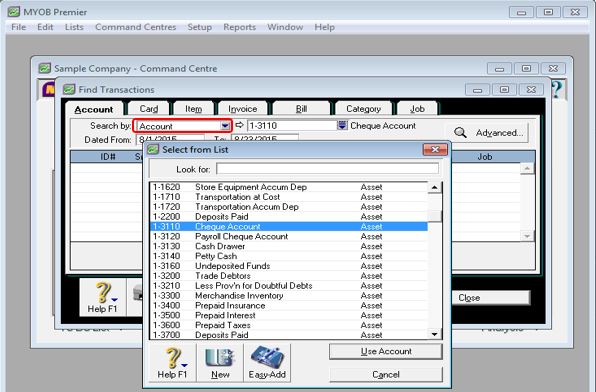This screenshot has width=596, height=392.
Task: Select 1-3700 Deposits Paid row
Action: coord(289,335)
